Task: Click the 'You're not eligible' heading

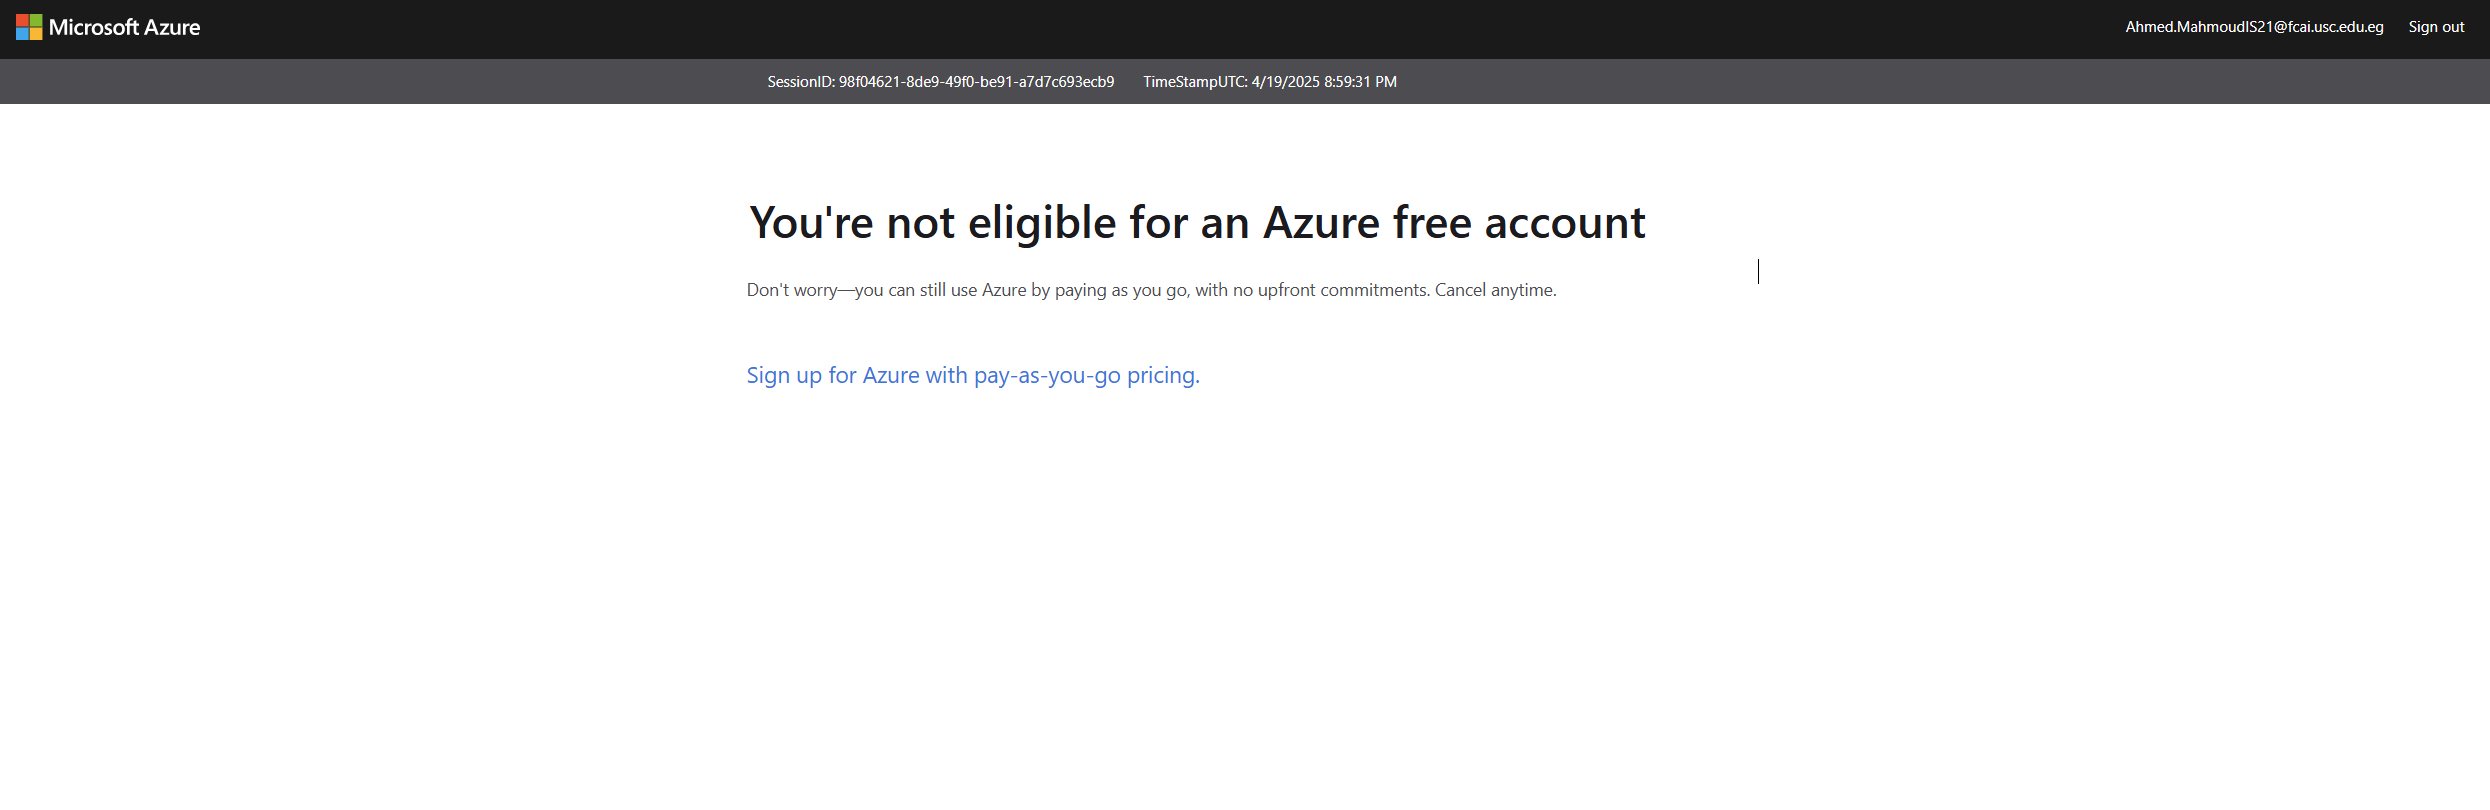Action: 1197,222
